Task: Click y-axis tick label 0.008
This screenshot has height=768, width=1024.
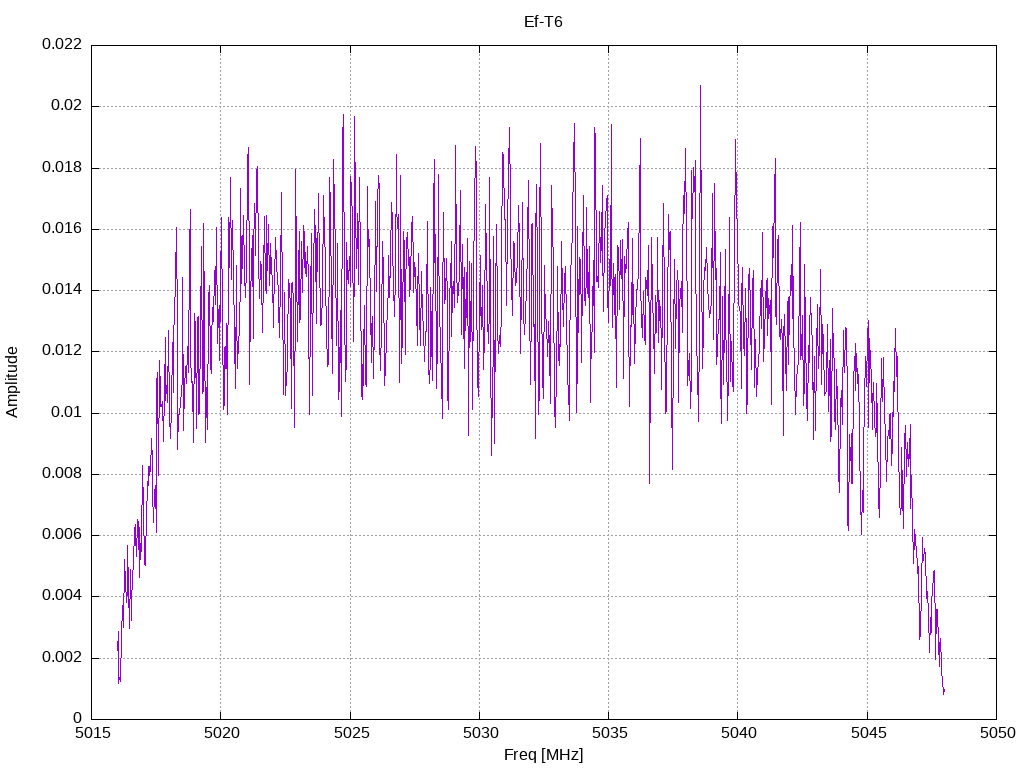Action: point(62,473)
